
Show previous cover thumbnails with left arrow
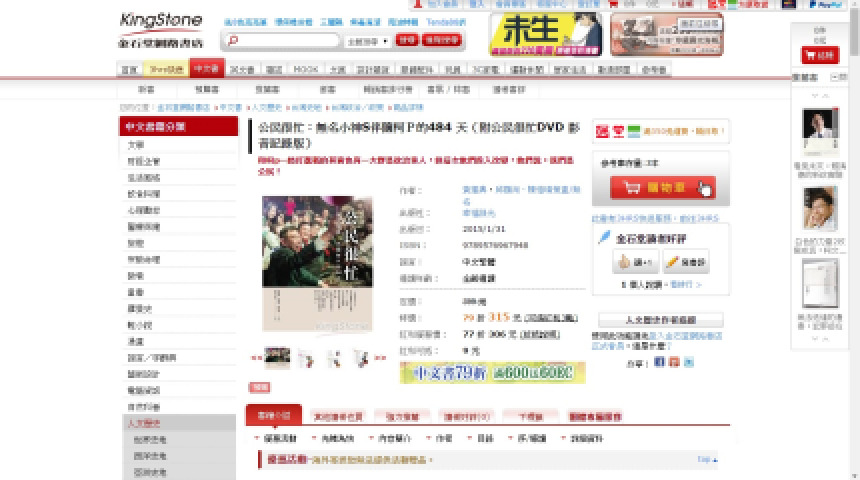pos(256,355)
